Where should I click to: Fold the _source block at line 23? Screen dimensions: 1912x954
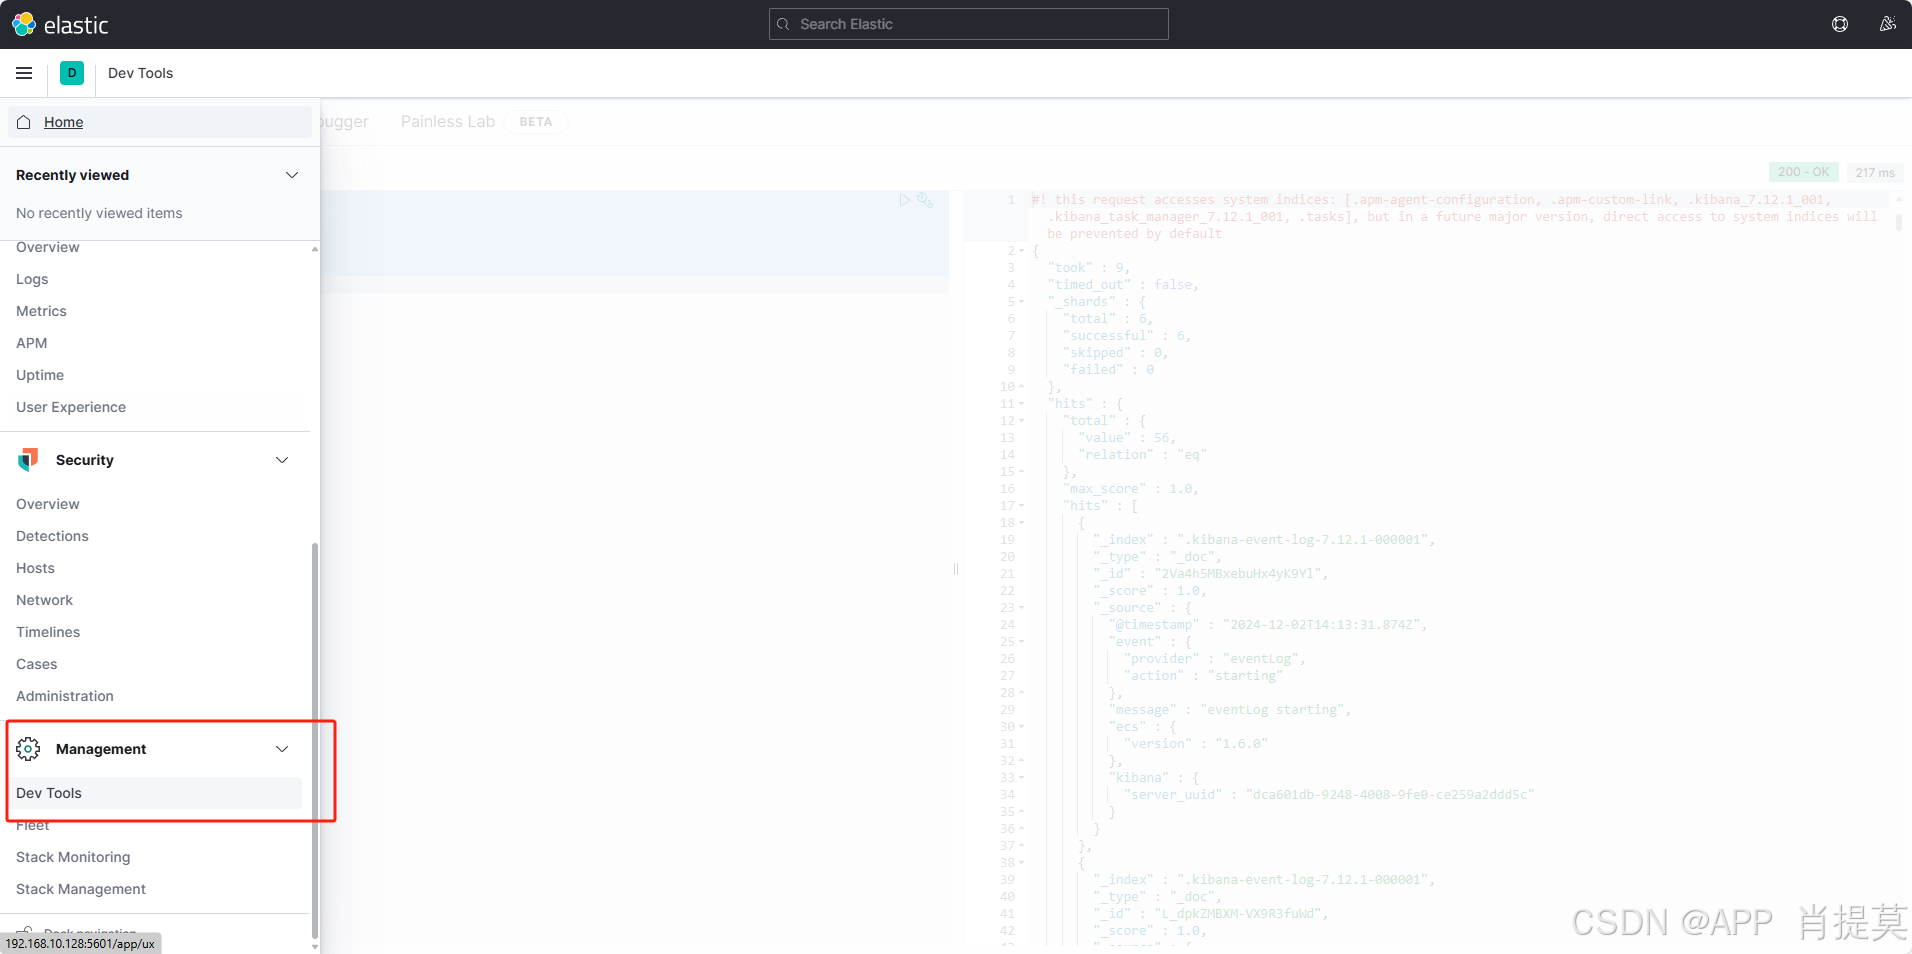coord(1022,608)
